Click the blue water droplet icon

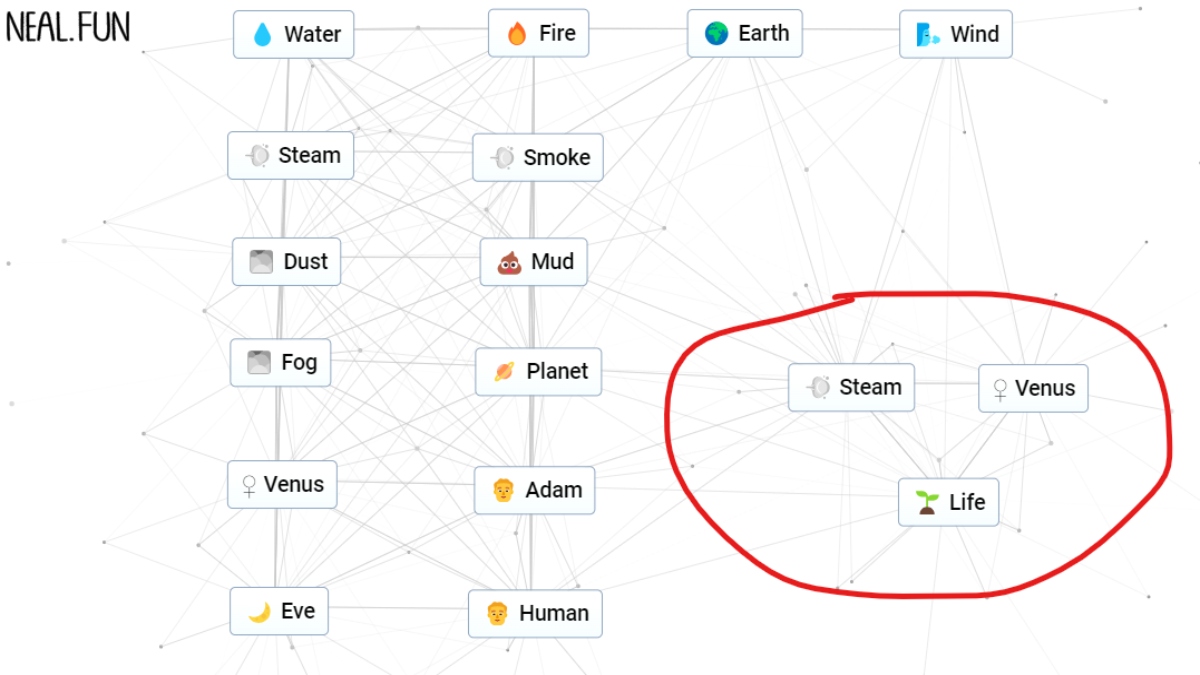pyautogui.click(x=262, y=35)
